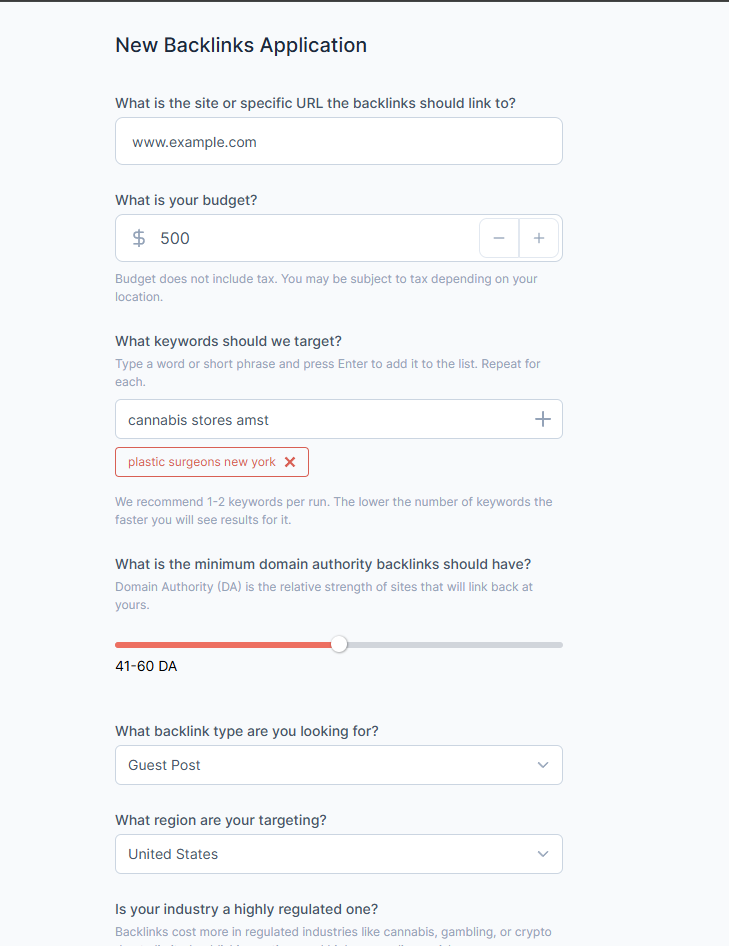The width and height of the screenshot is (729, 946).
Task: Click the minus icon to decrease budget
Action: [499, 238]
